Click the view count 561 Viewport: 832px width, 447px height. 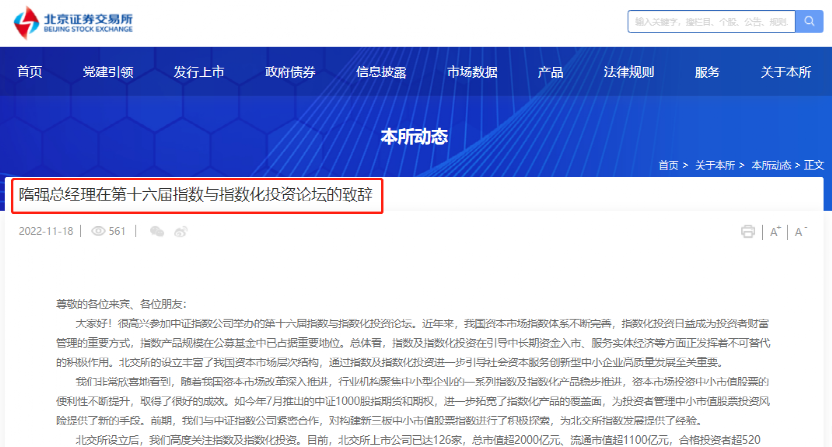[117, 231]
